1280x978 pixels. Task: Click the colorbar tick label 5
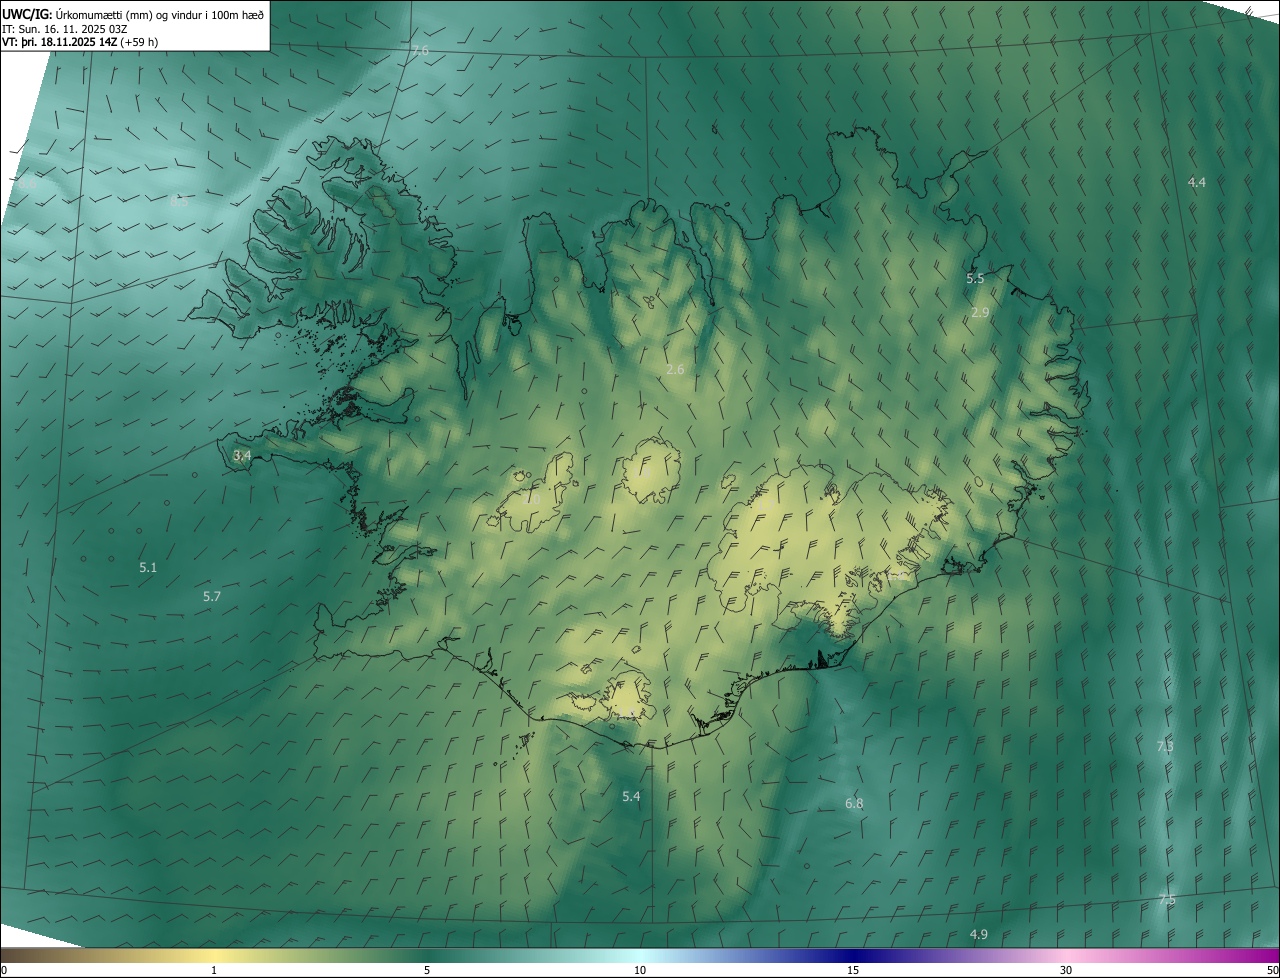pyautogui.click(x=427, y=970)
